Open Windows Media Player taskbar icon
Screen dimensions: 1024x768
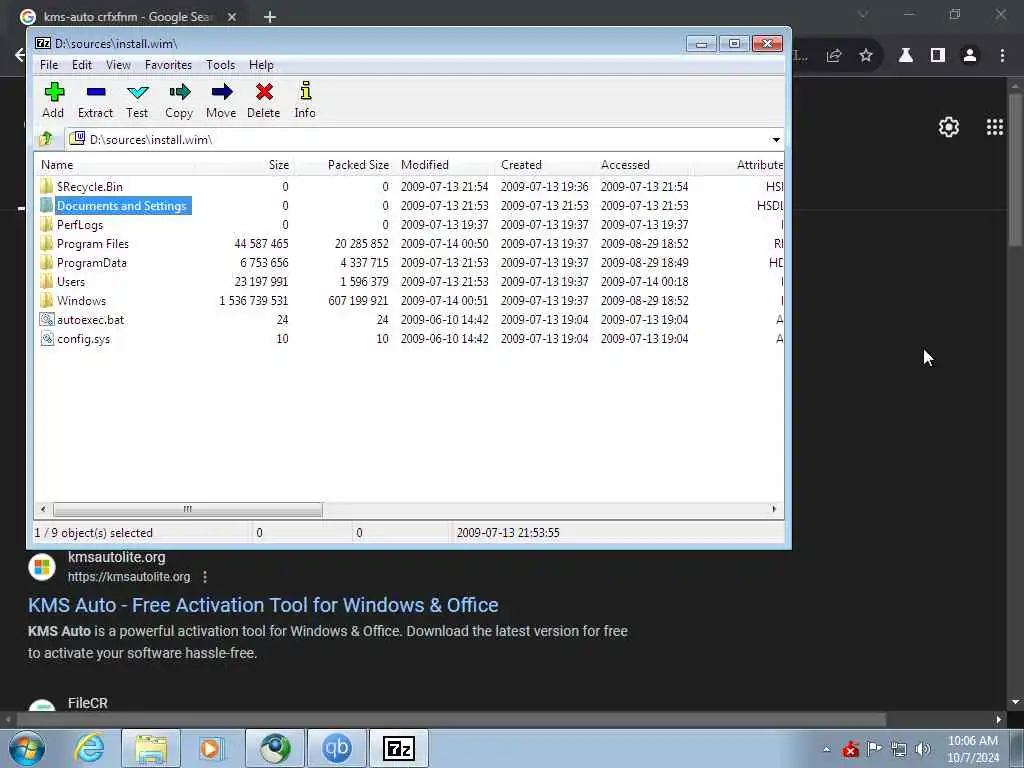211,748
